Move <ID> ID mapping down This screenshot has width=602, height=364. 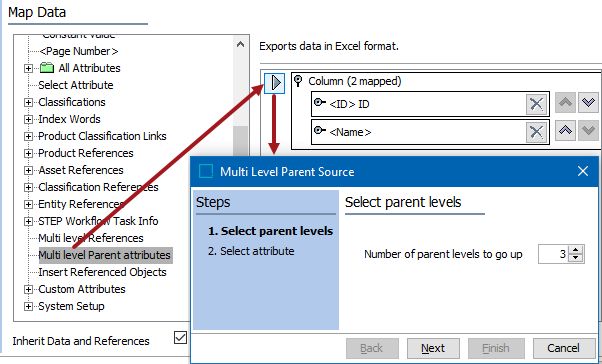pyautogui.click(x=588, y=103)
